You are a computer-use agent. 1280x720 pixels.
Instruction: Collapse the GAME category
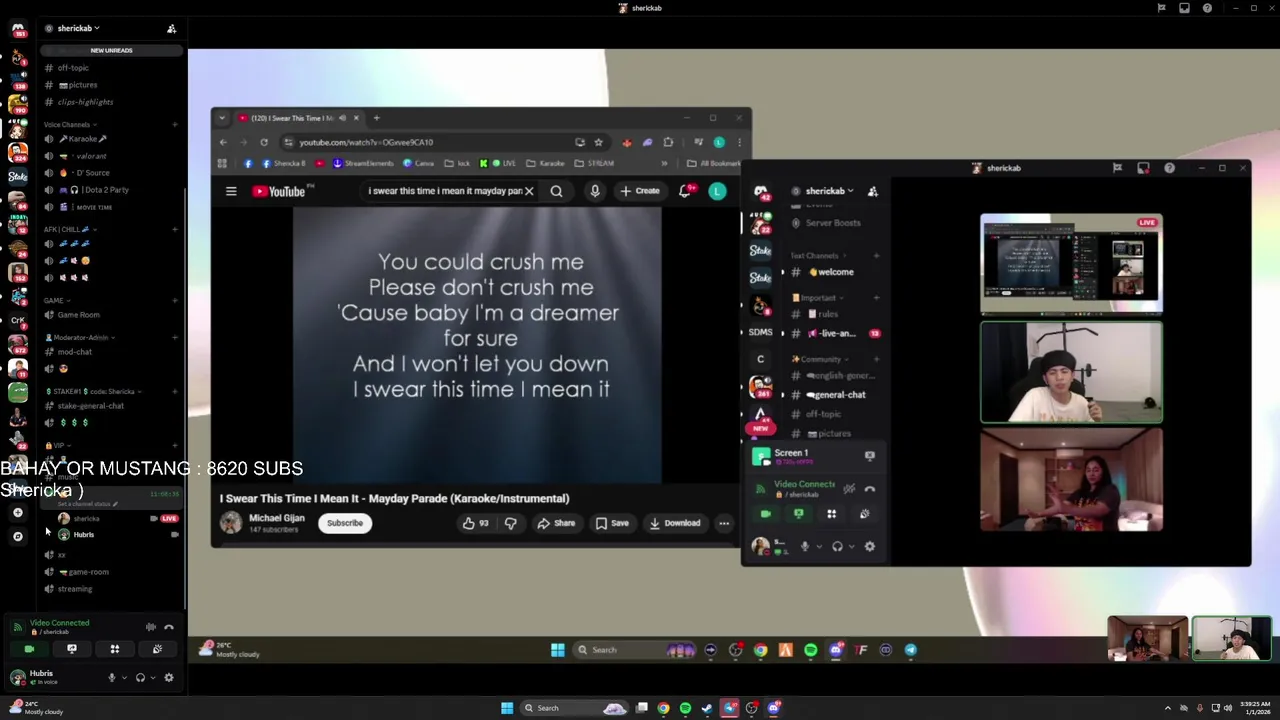56,300
